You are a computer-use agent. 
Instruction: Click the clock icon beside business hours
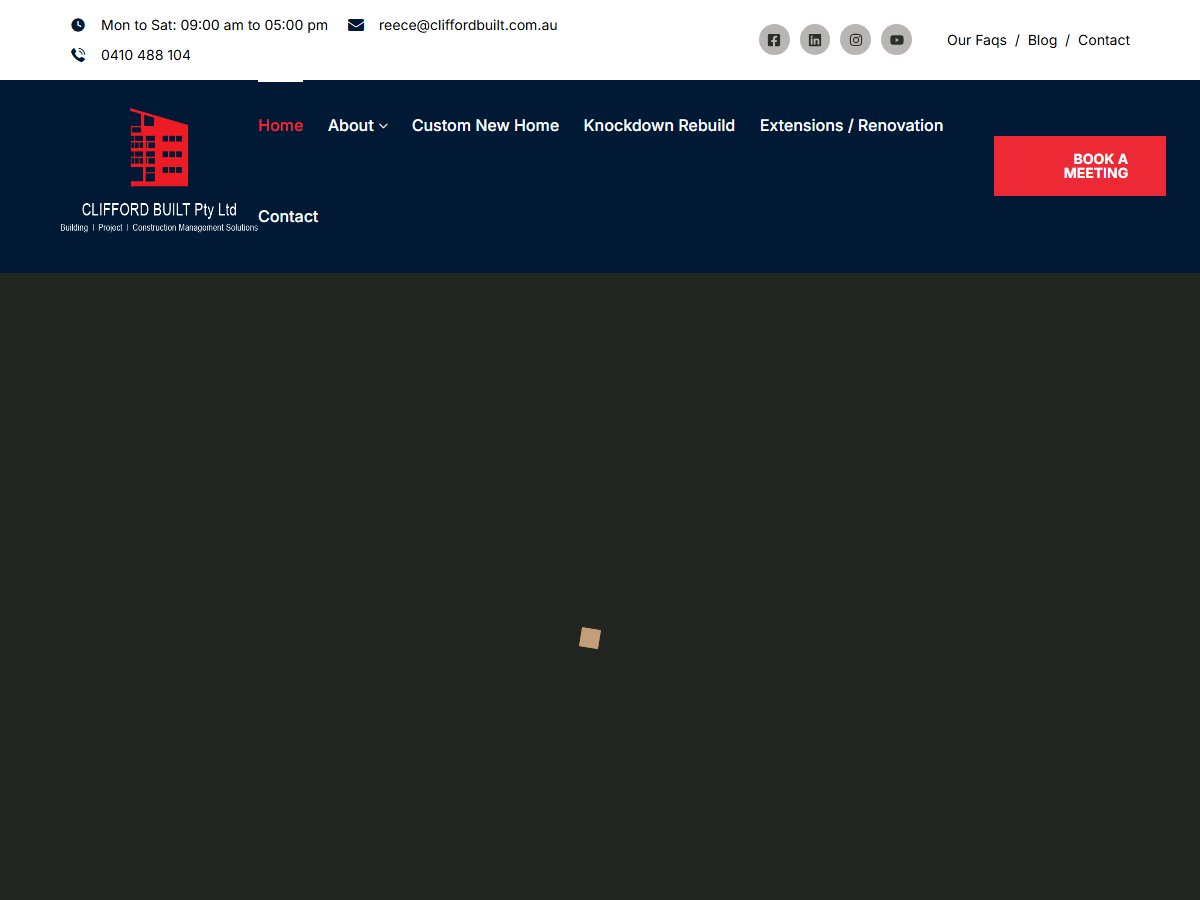[x=78, y=25]
